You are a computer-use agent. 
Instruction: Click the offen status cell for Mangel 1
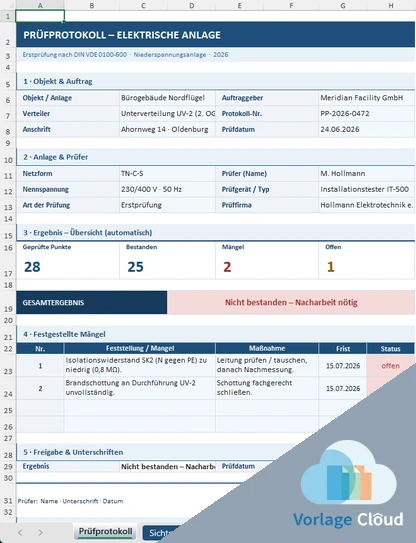pos(390,366)
